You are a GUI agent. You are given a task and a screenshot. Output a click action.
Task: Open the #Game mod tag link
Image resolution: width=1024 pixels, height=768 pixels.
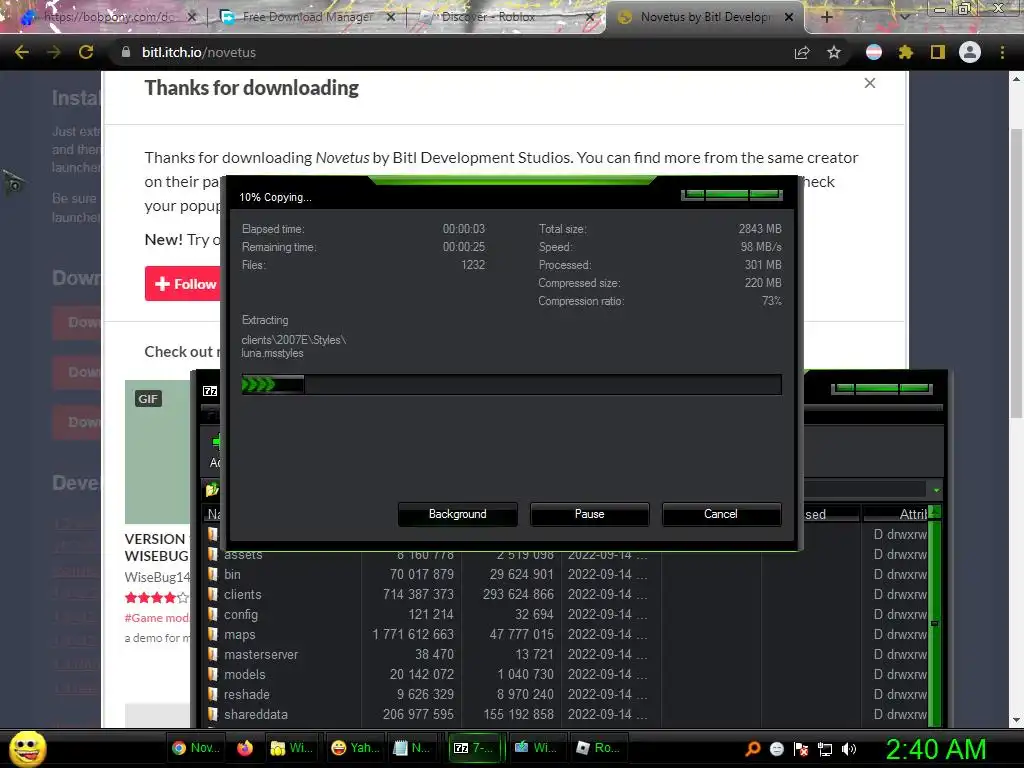(157, 618)
